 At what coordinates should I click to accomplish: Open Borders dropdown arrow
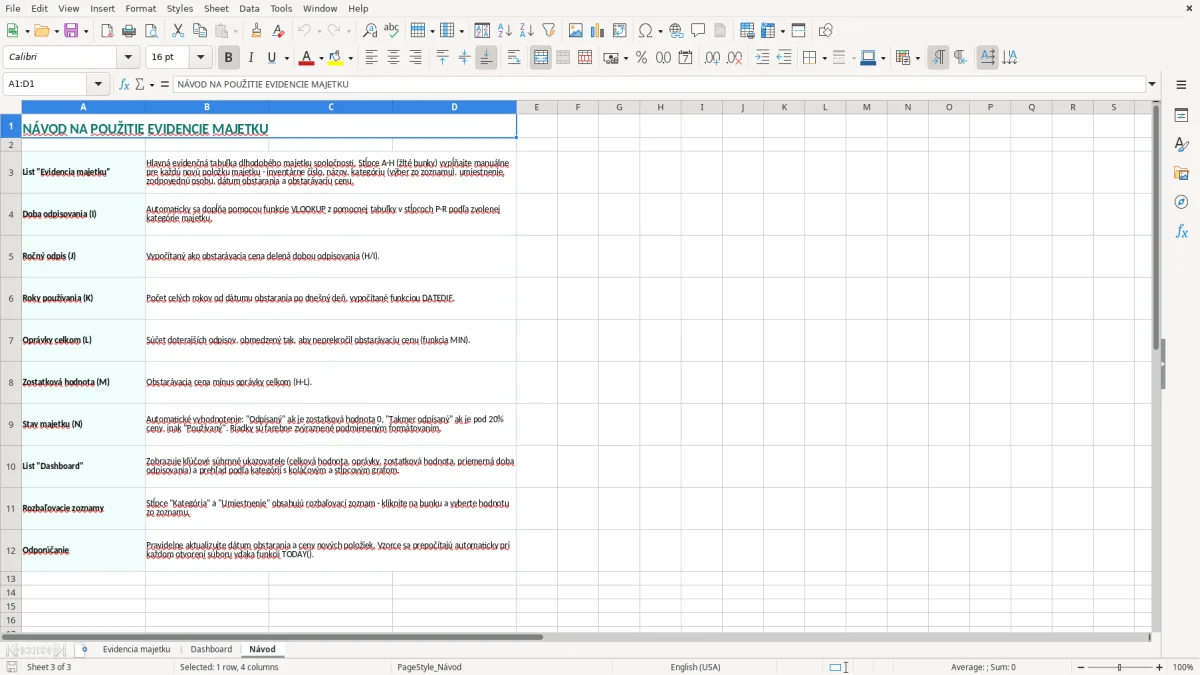click(x=823, y=58)
